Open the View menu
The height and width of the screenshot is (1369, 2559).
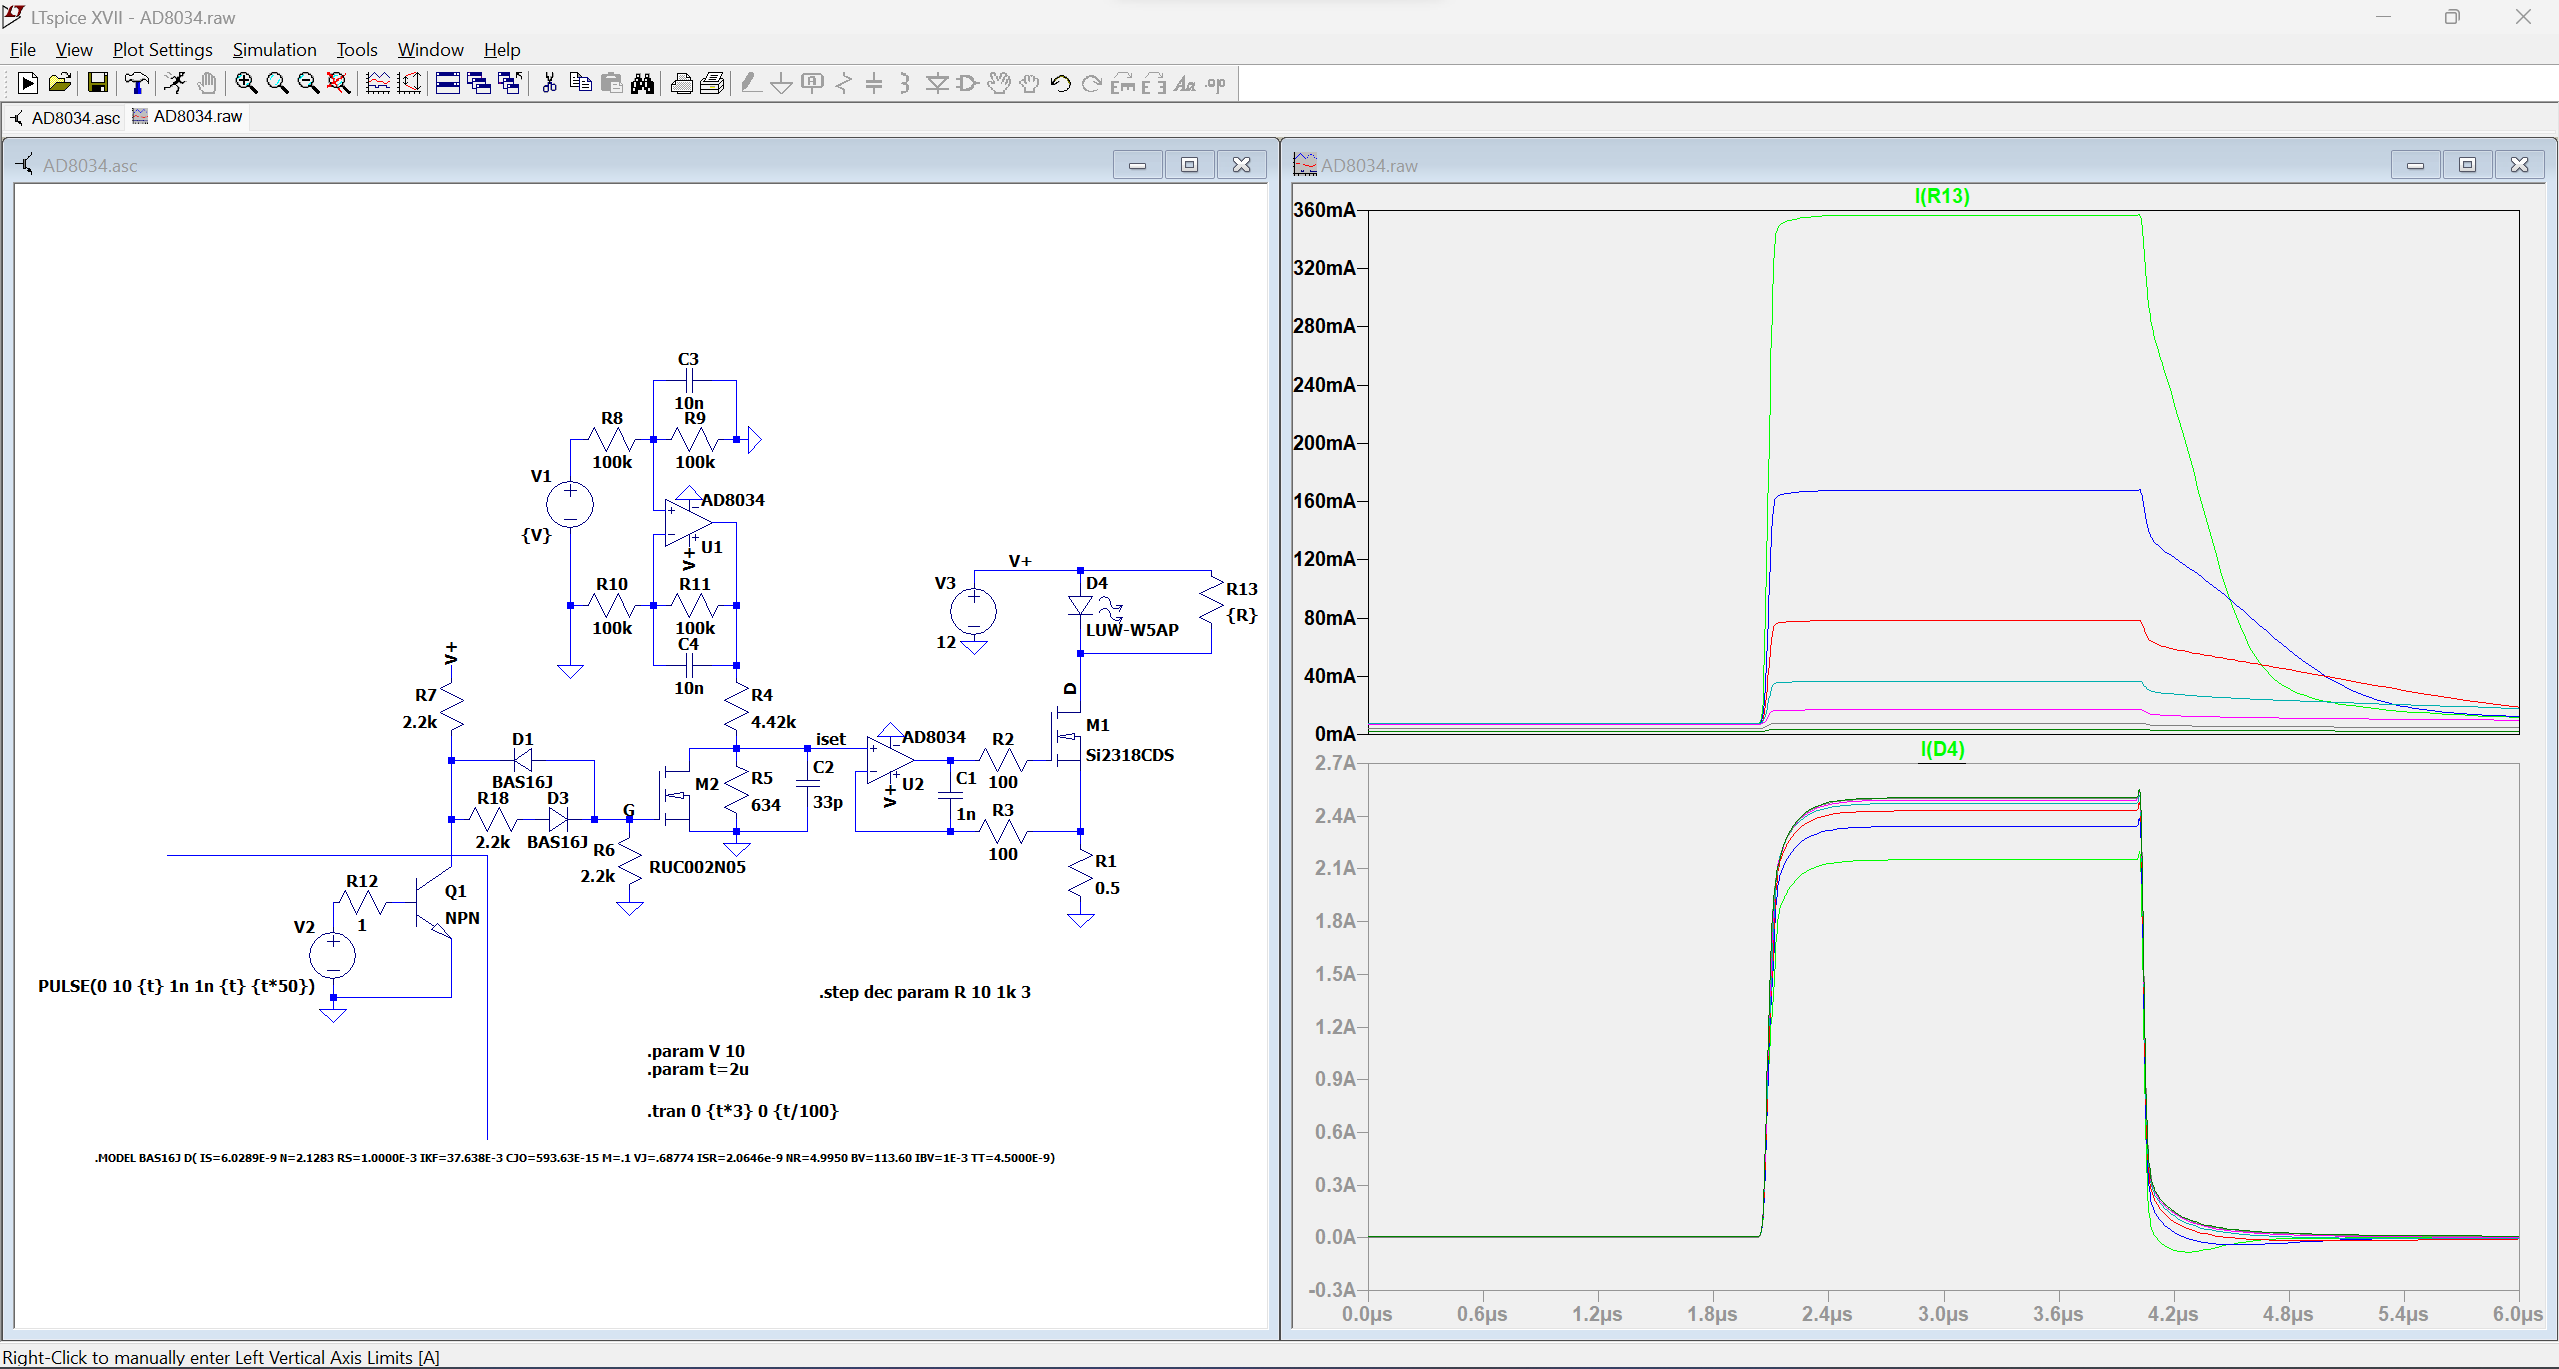74,50
